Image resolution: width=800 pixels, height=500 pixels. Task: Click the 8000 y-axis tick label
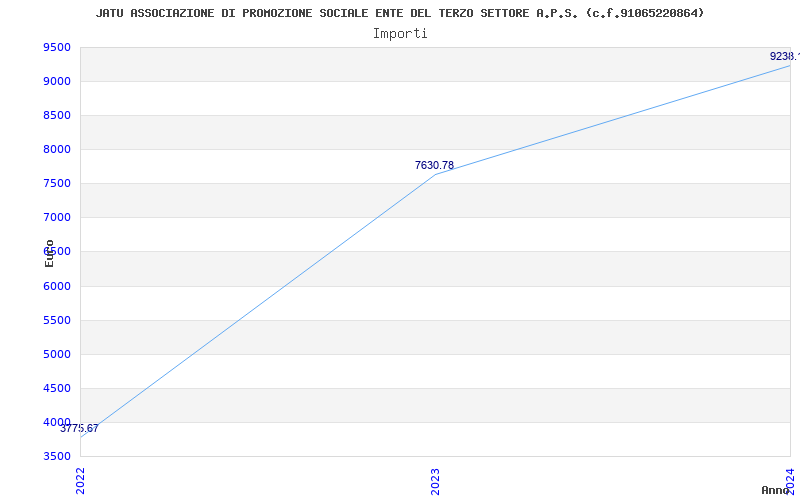[57, 149]
